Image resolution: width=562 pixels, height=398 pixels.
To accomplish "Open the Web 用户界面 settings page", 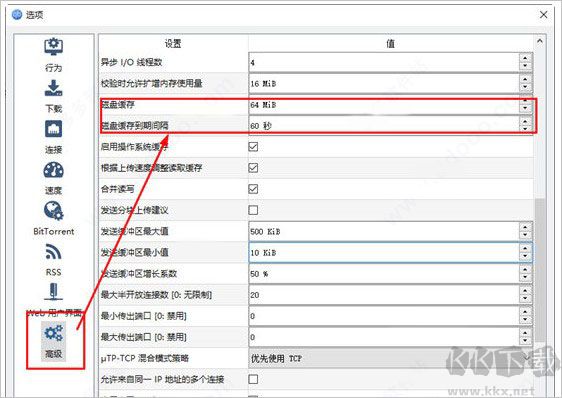I will click(53, 300).
